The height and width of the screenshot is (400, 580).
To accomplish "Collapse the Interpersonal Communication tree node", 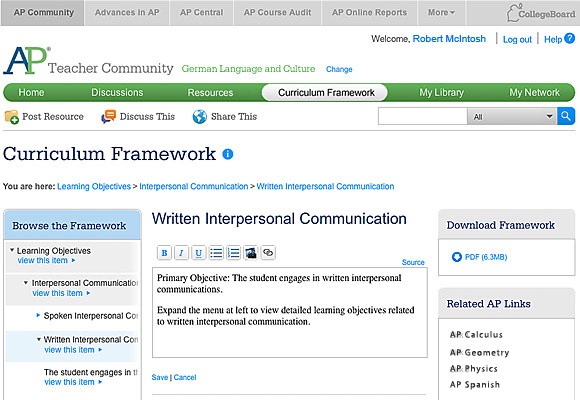I will [x=26, y=283].
